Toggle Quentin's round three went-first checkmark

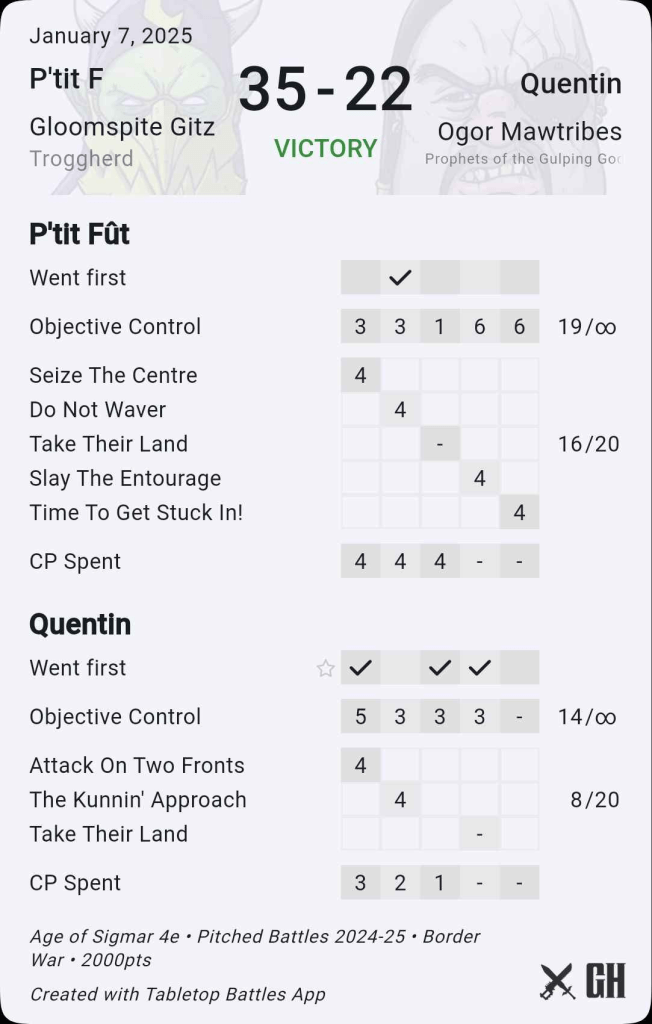click(x=440, y=668)
